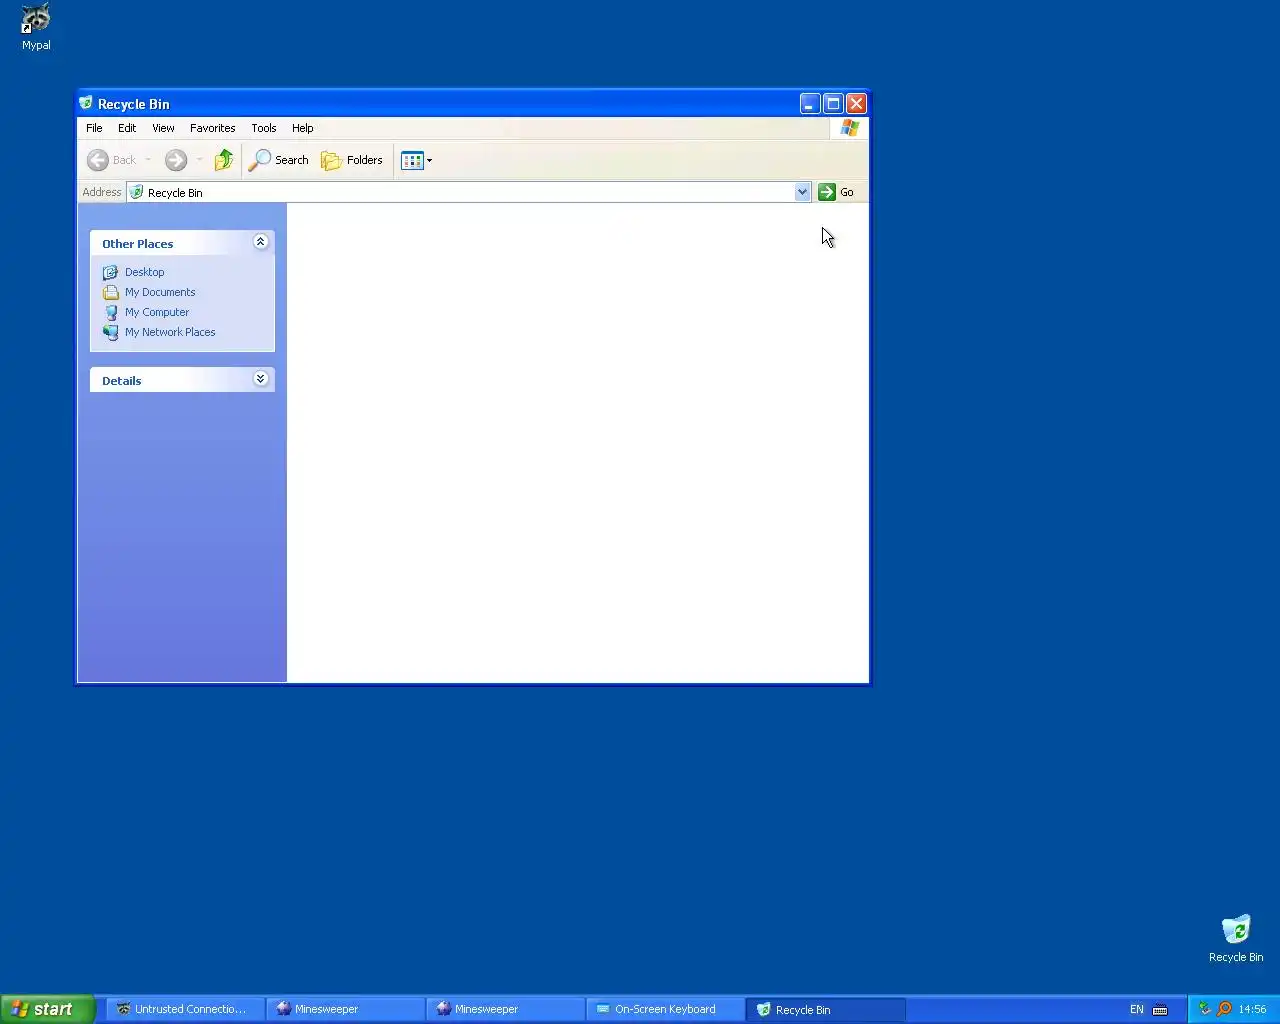Screen dimensions: 1280x1024
Task: Open My Network Places link
Action: tap(170, 332)
